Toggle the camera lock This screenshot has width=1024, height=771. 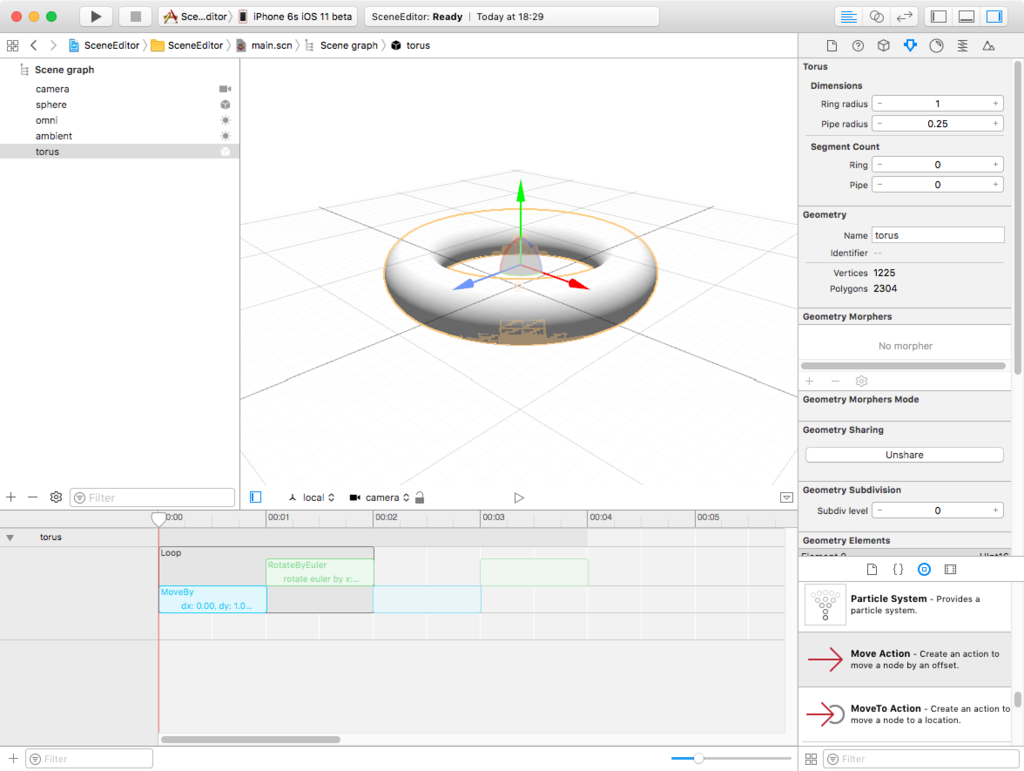(x=420, y=497)
